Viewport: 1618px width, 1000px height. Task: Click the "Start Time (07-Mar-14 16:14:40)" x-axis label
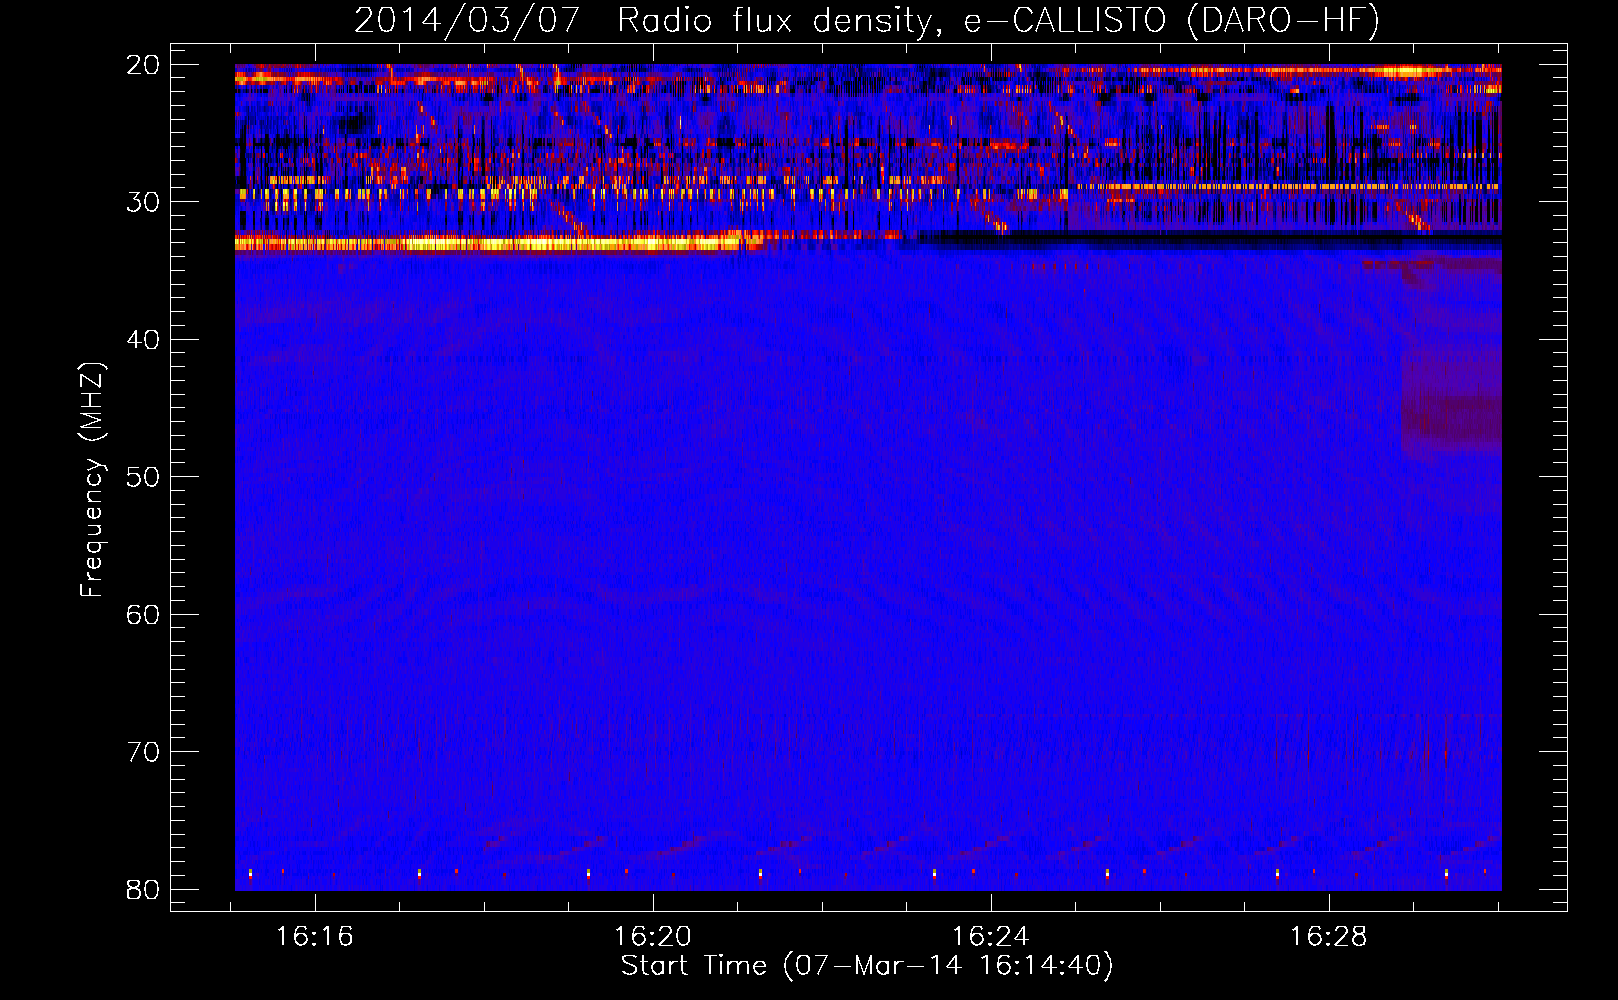point(867,966)
